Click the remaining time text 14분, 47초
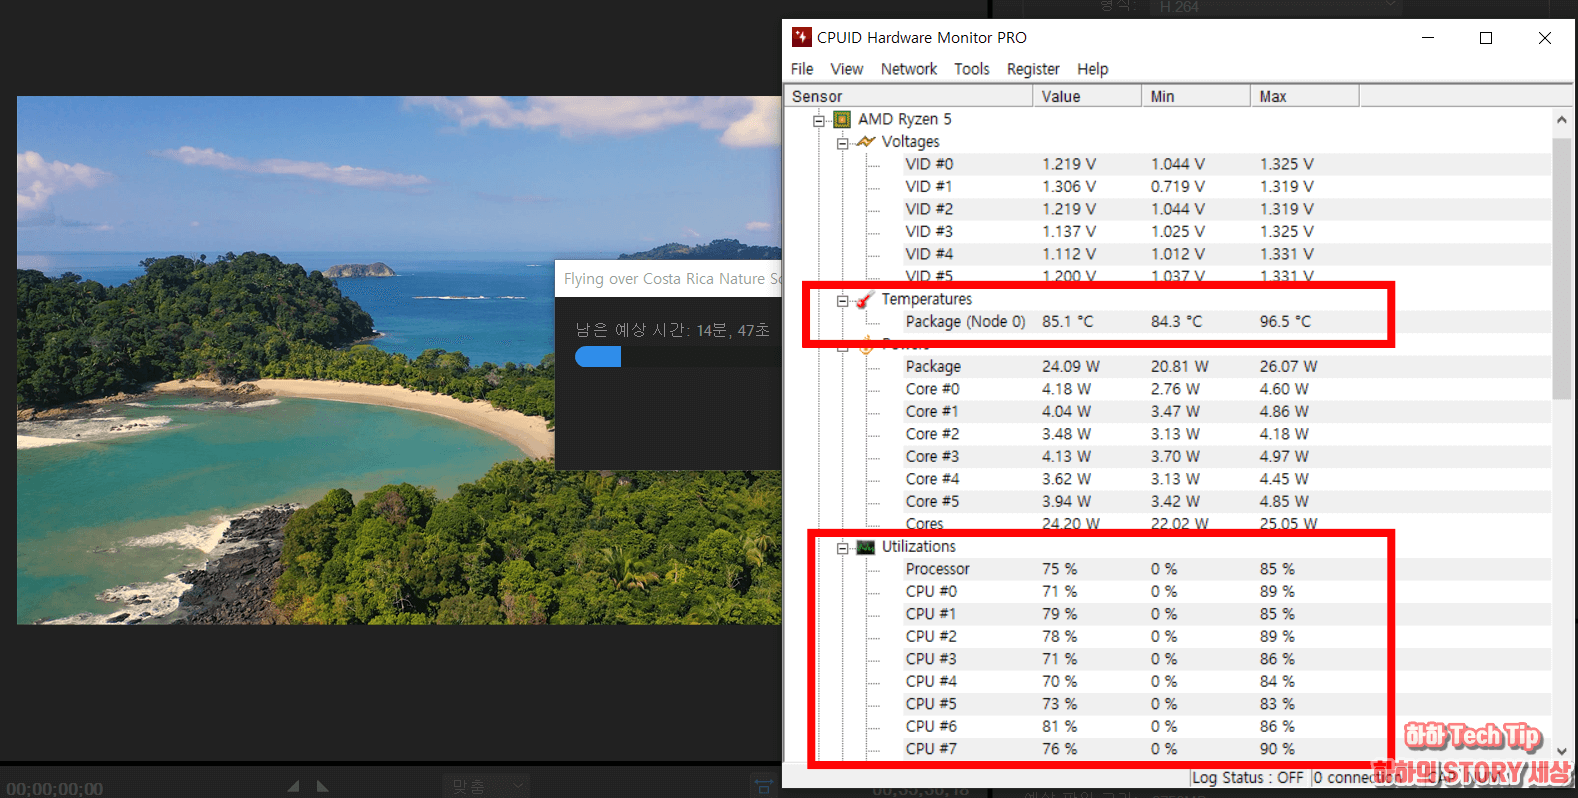1578x798 pixels. [732, 330]
